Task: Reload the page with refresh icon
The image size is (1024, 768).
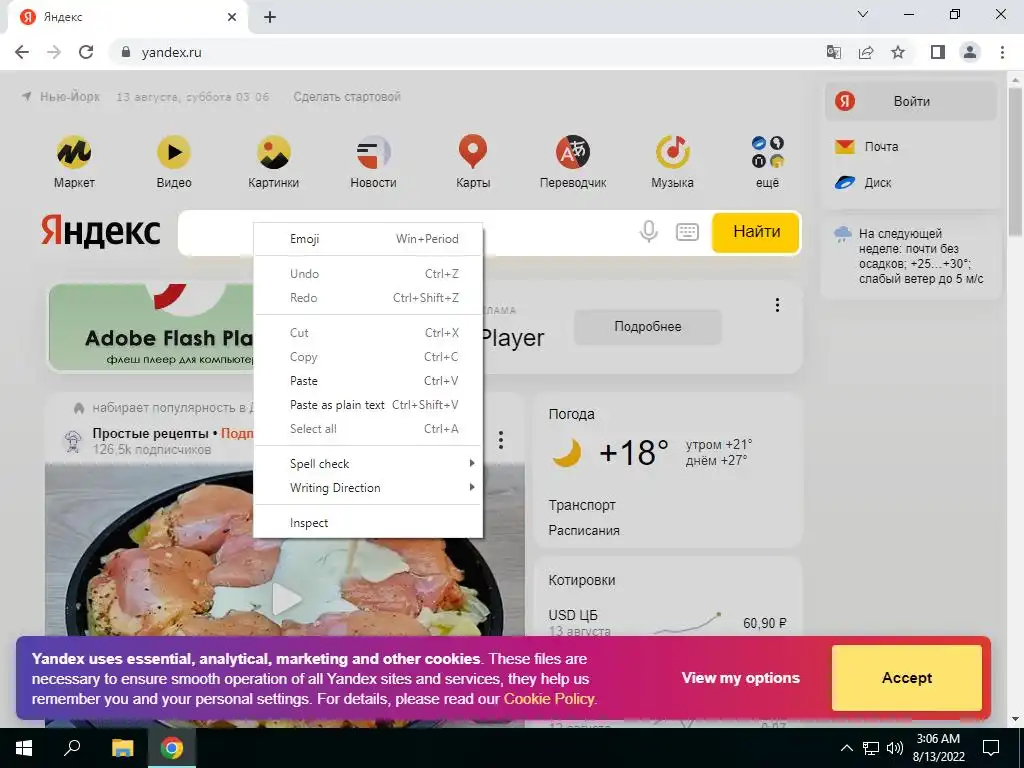Action: [x=86, y=52]
